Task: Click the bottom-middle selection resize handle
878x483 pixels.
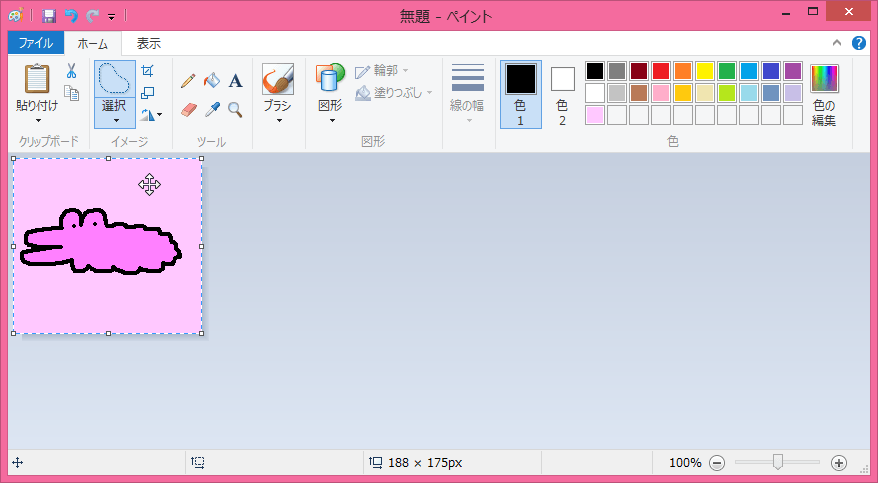Action: pyautogui.click(x=108, y=334)
